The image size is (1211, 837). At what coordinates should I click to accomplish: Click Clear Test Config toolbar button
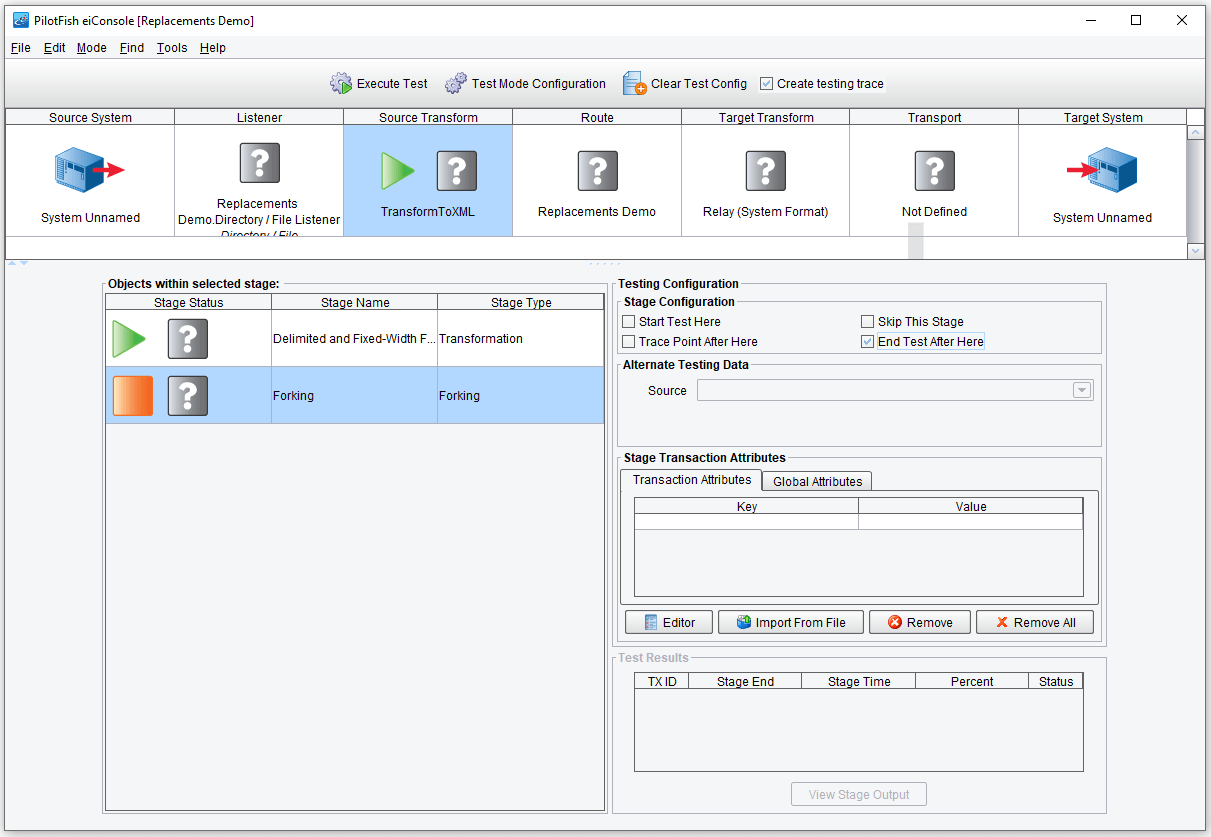685,84
